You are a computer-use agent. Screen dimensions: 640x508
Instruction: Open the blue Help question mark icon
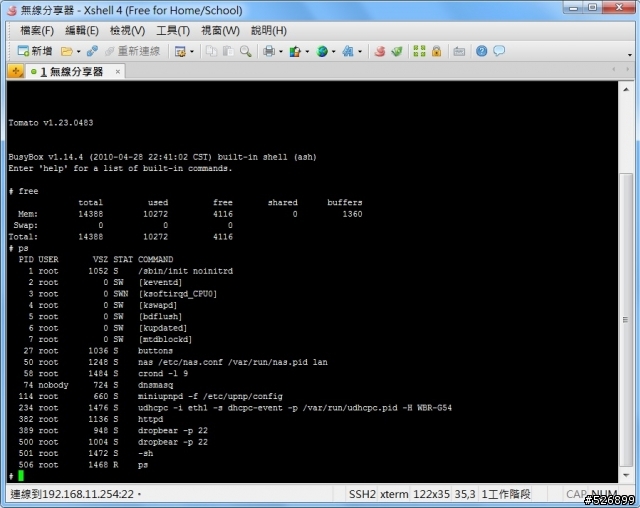click(x=482, y=51)
